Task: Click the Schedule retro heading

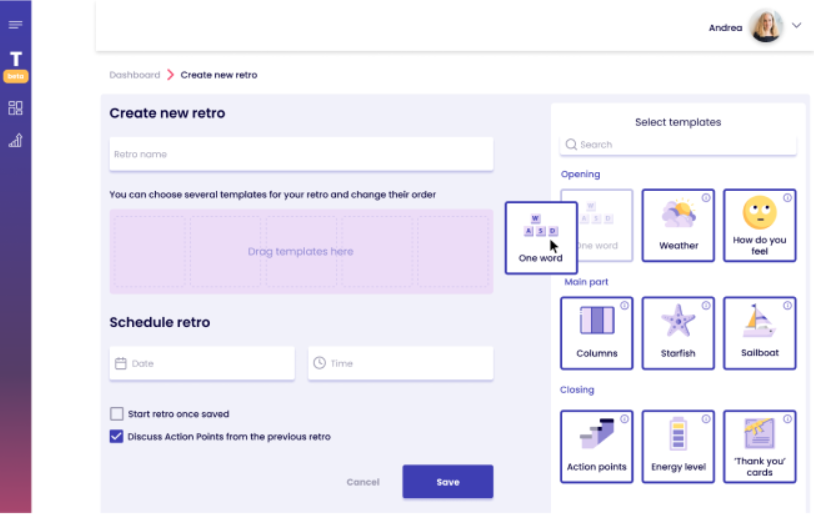Action: click(159, 322)
